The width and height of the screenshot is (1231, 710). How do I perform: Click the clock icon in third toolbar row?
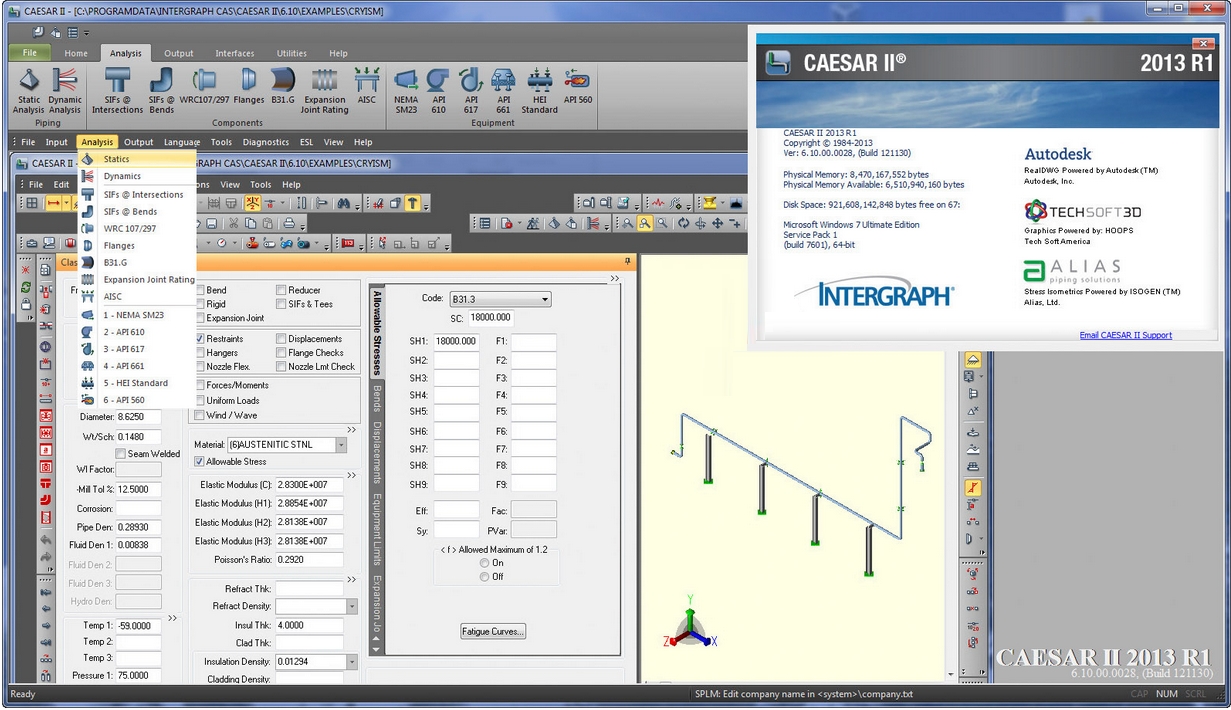point(222,243)
